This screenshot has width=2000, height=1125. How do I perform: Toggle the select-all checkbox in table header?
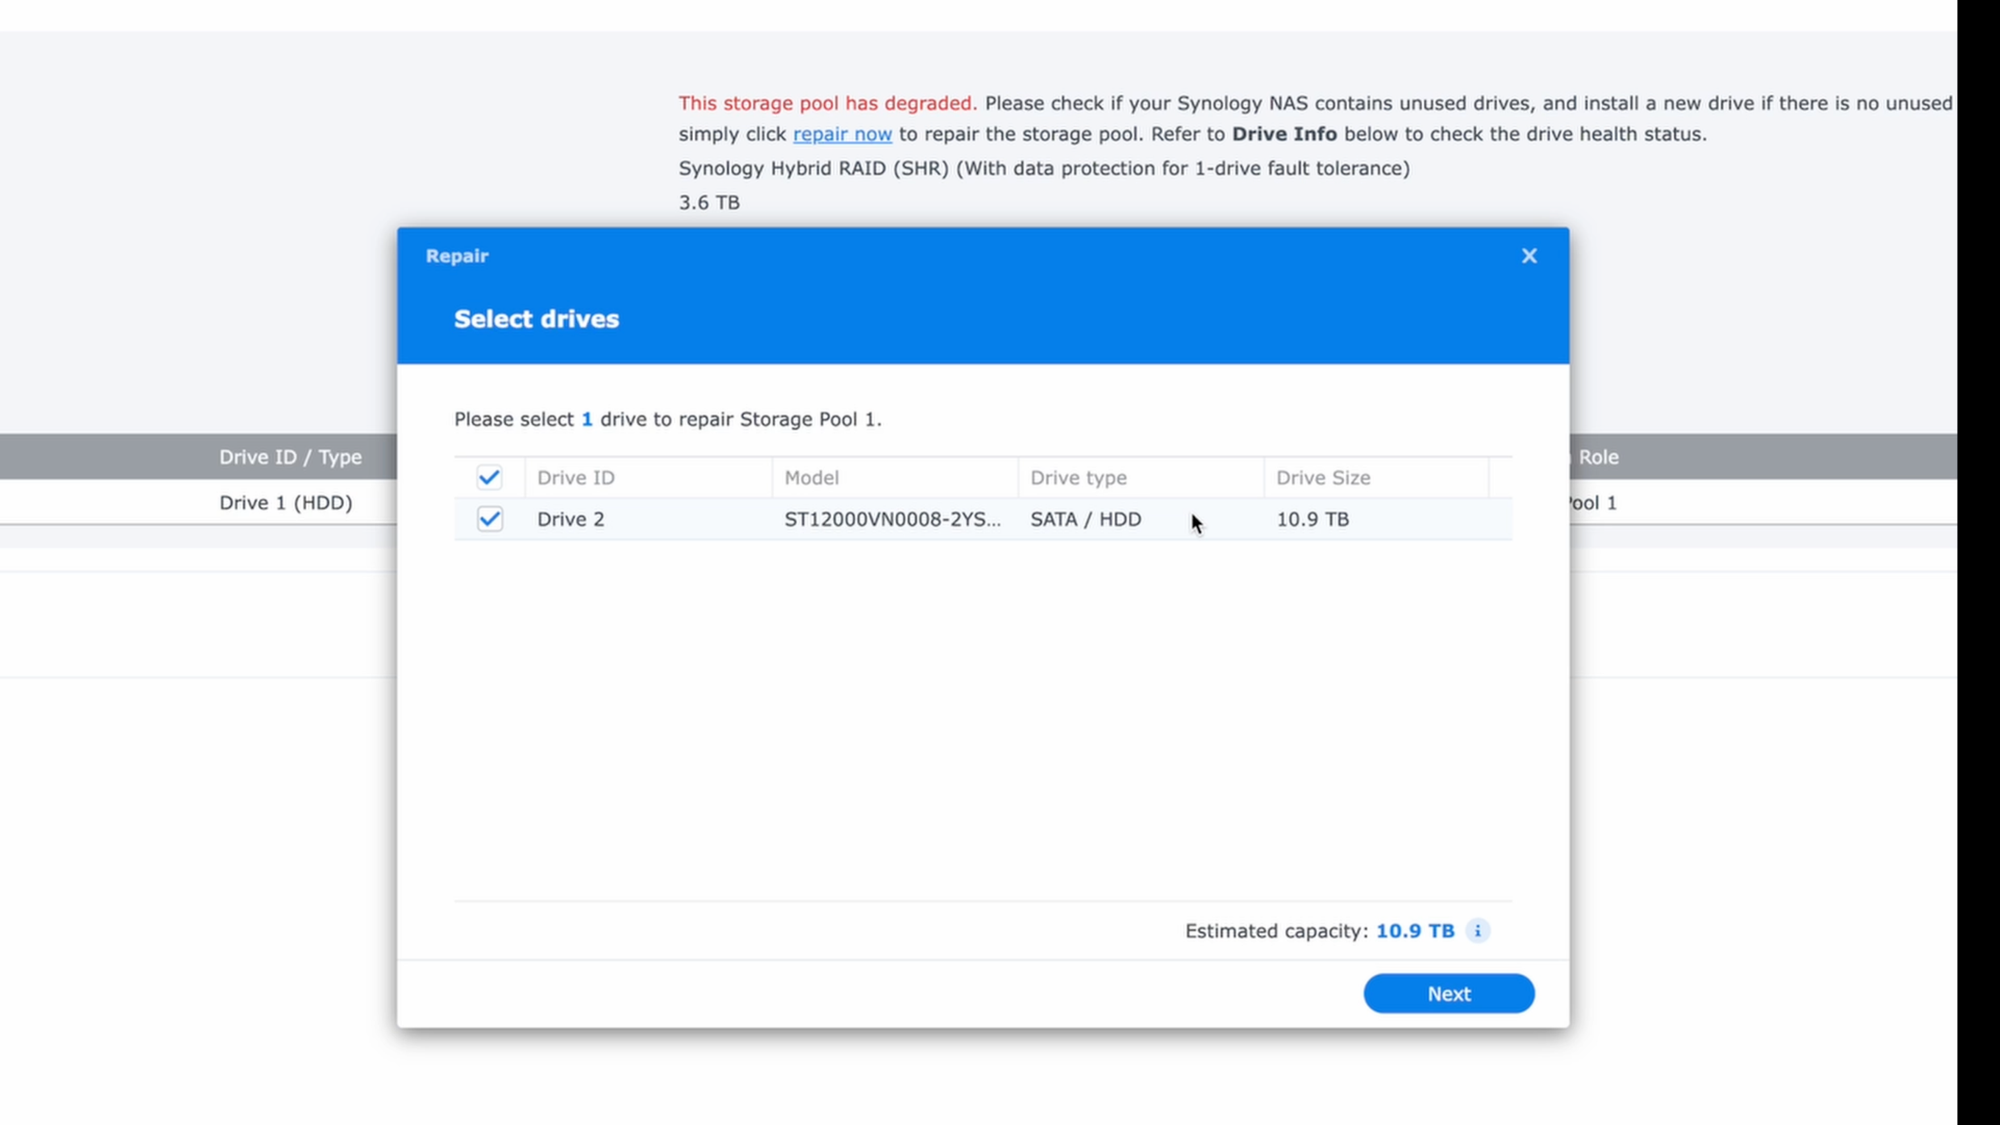[489, 477]
